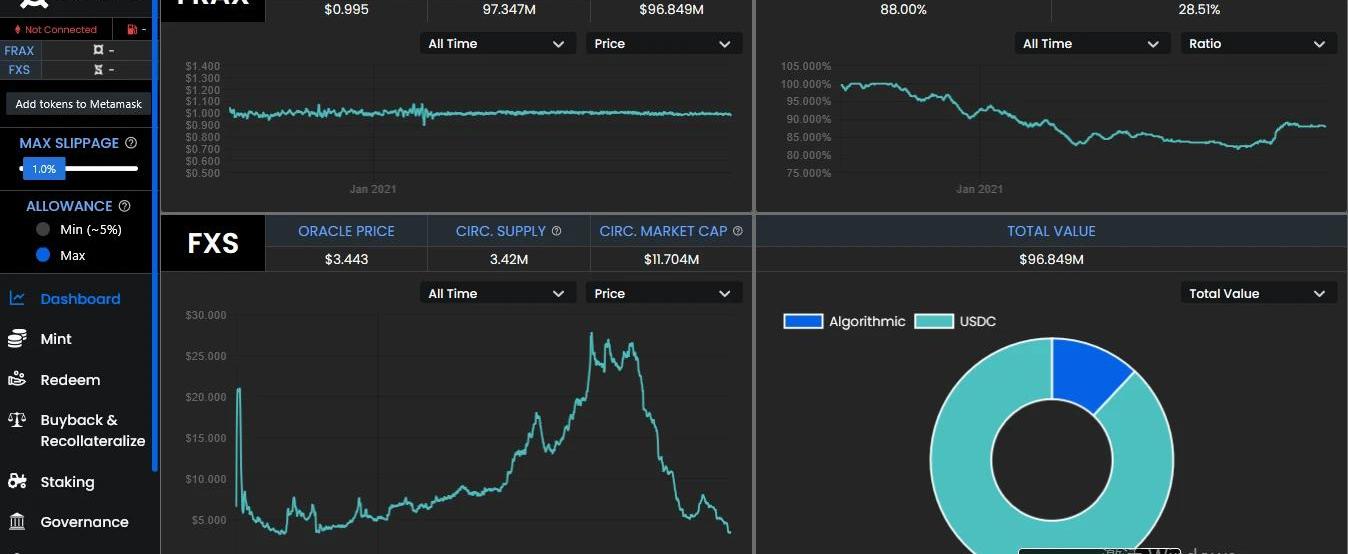Click the CIRC. MARKET CAP header text
Viewport: 1348px width, 554px height.
663,231
